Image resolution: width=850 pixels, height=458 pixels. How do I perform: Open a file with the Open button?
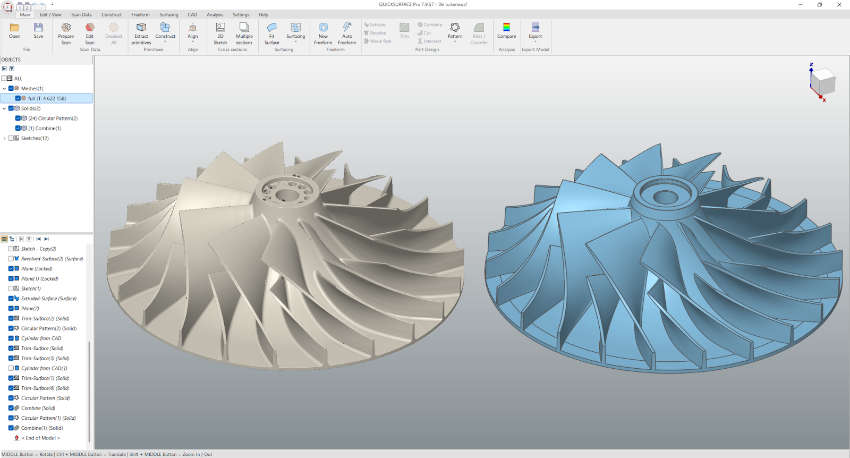coord(15,31)
